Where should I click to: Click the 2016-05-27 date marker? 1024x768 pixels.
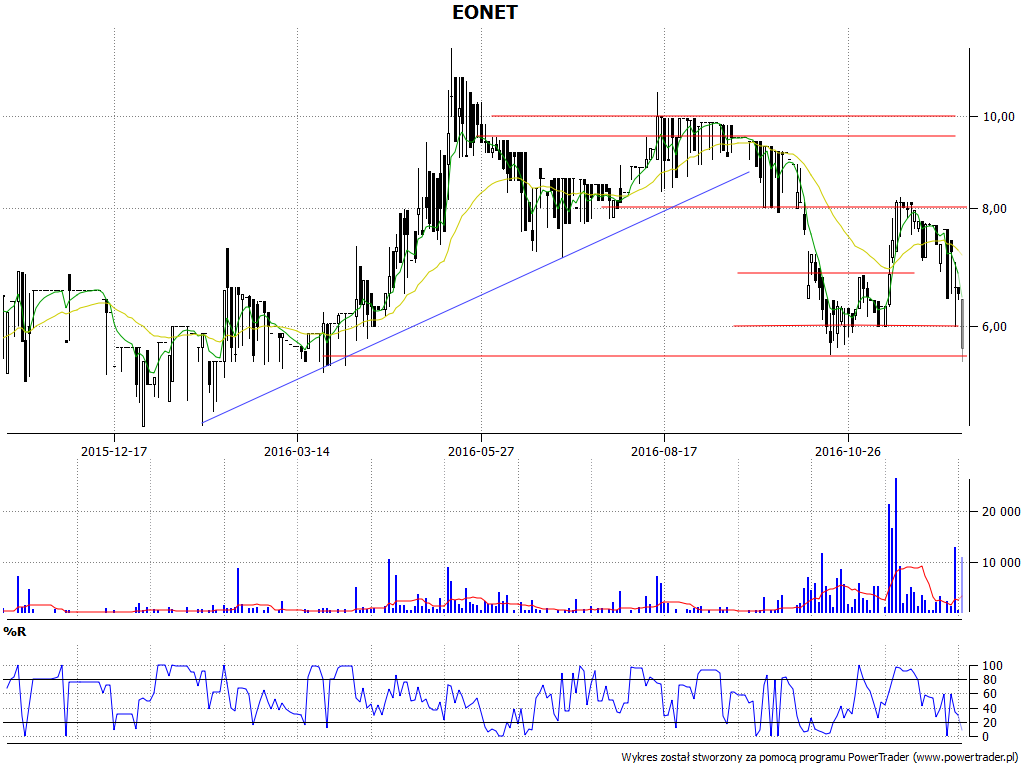coord(481,451)
